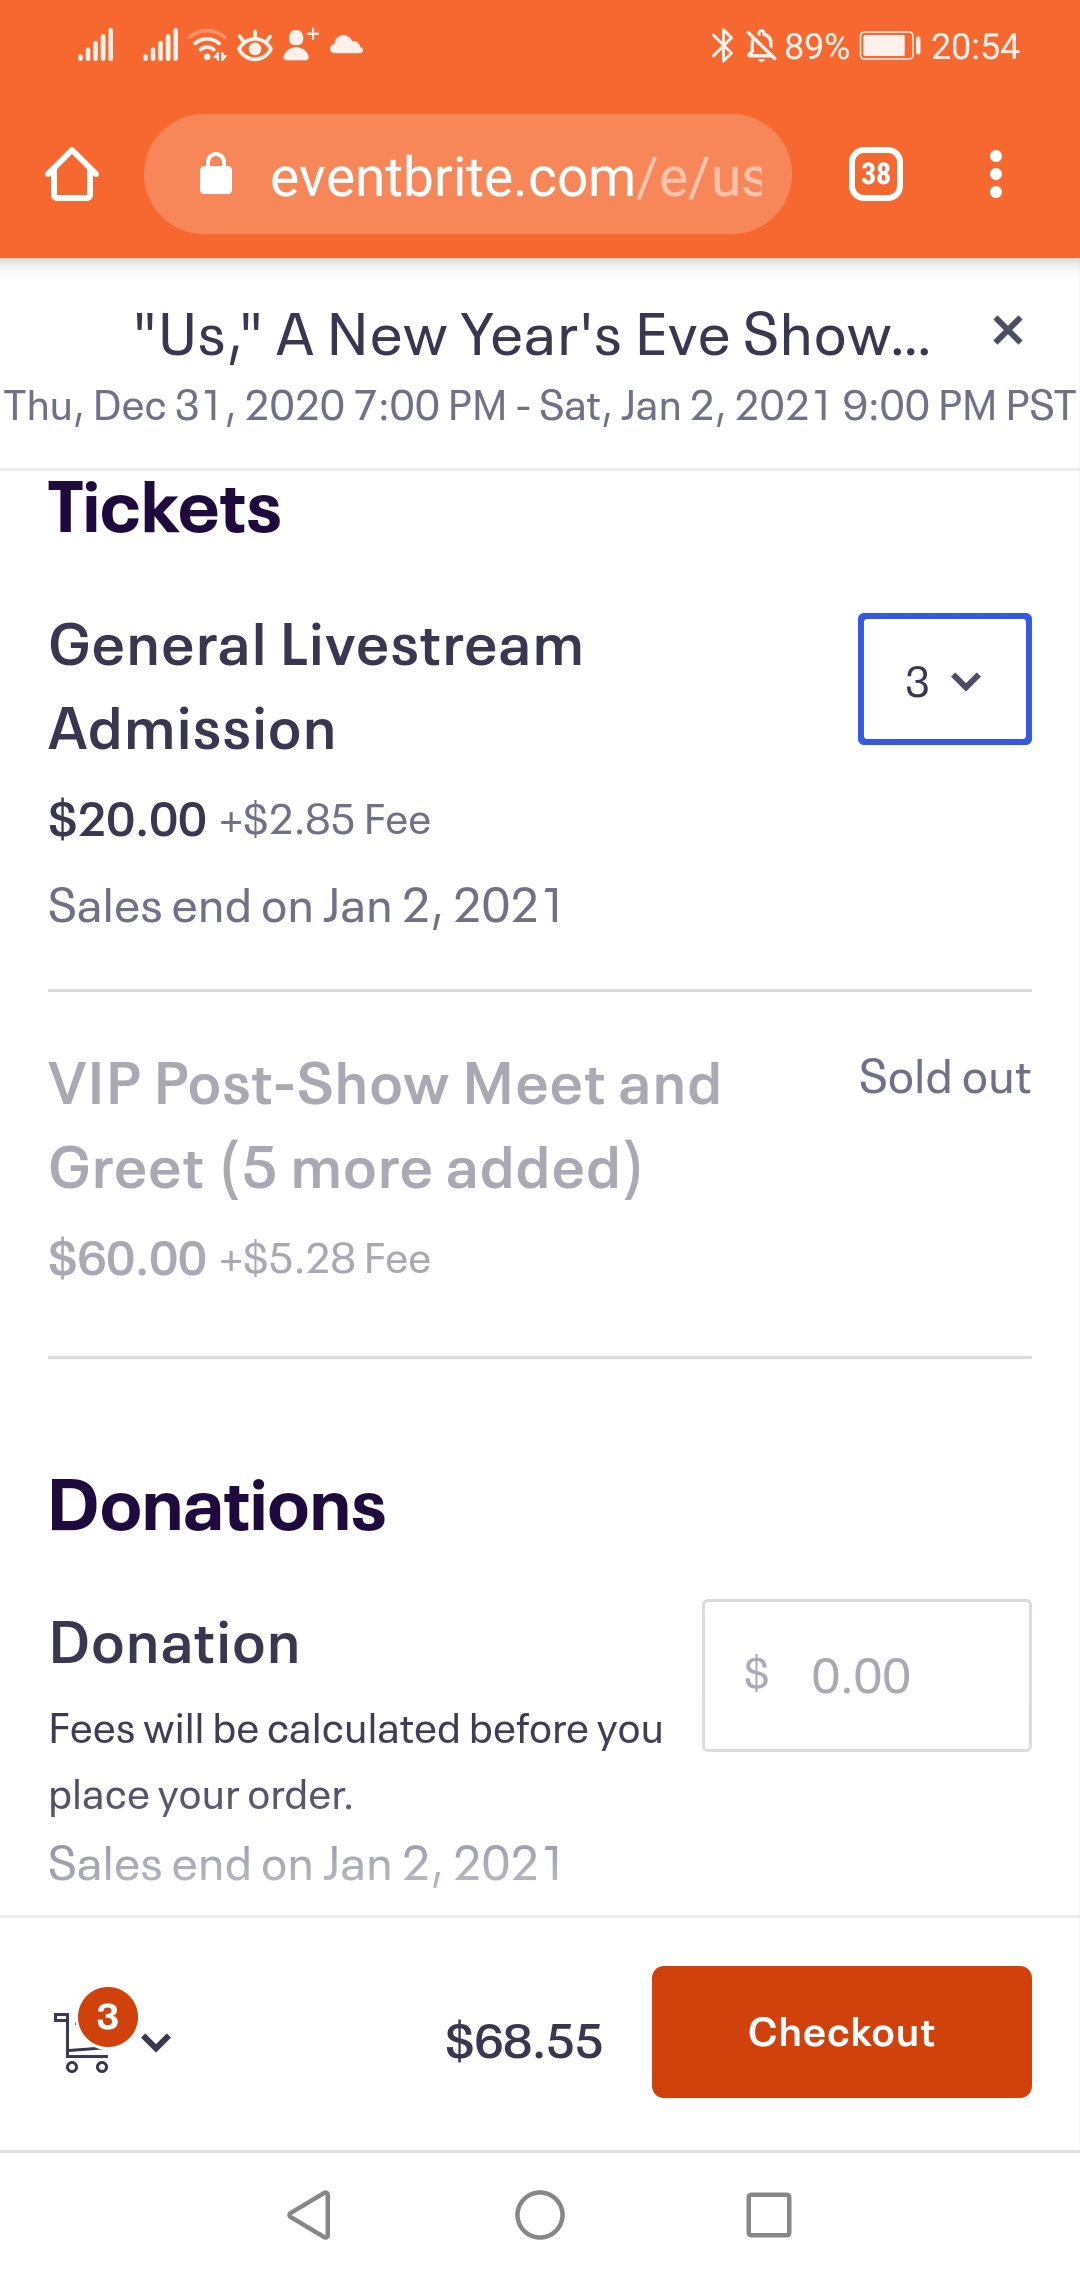Image resolution: width=1080 pixels, height=2280 pixels.
Task: Tap the Sold out label
Action: pyautogui.click(x=945, y=1077)
